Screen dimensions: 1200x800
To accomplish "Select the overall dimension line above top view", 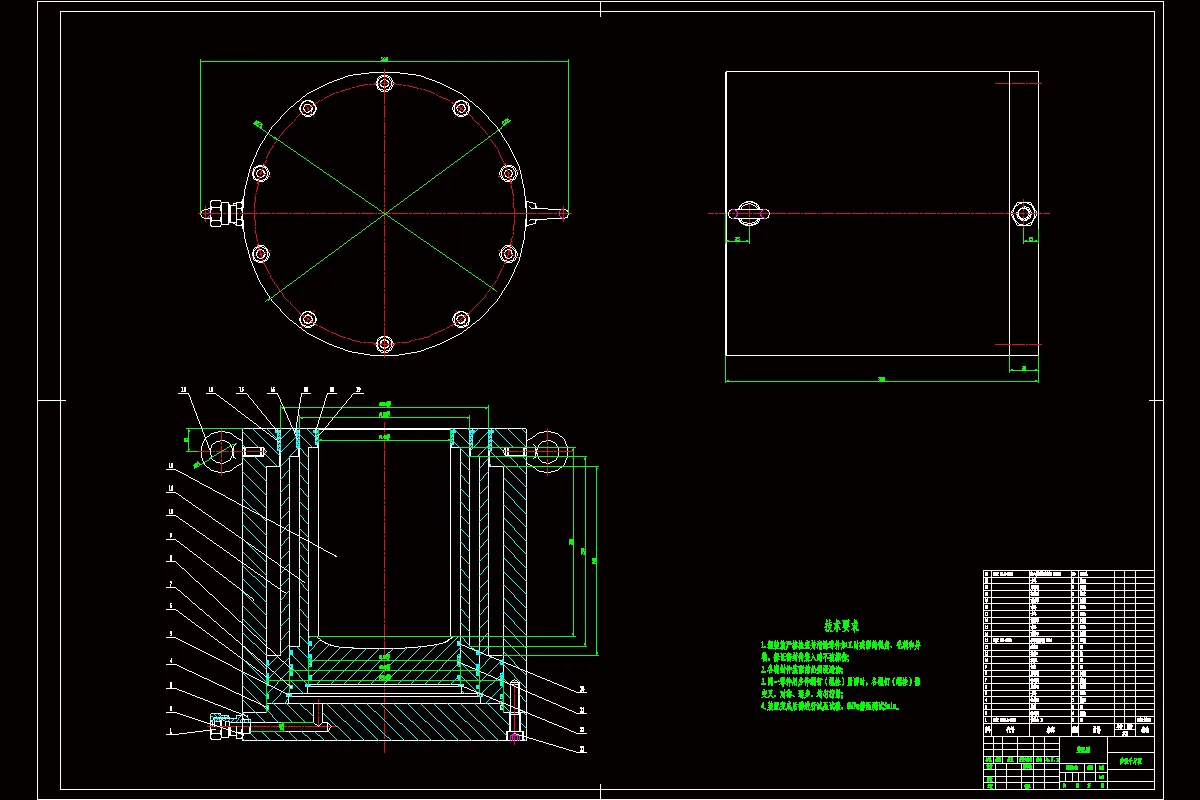I will pos(384,61).
